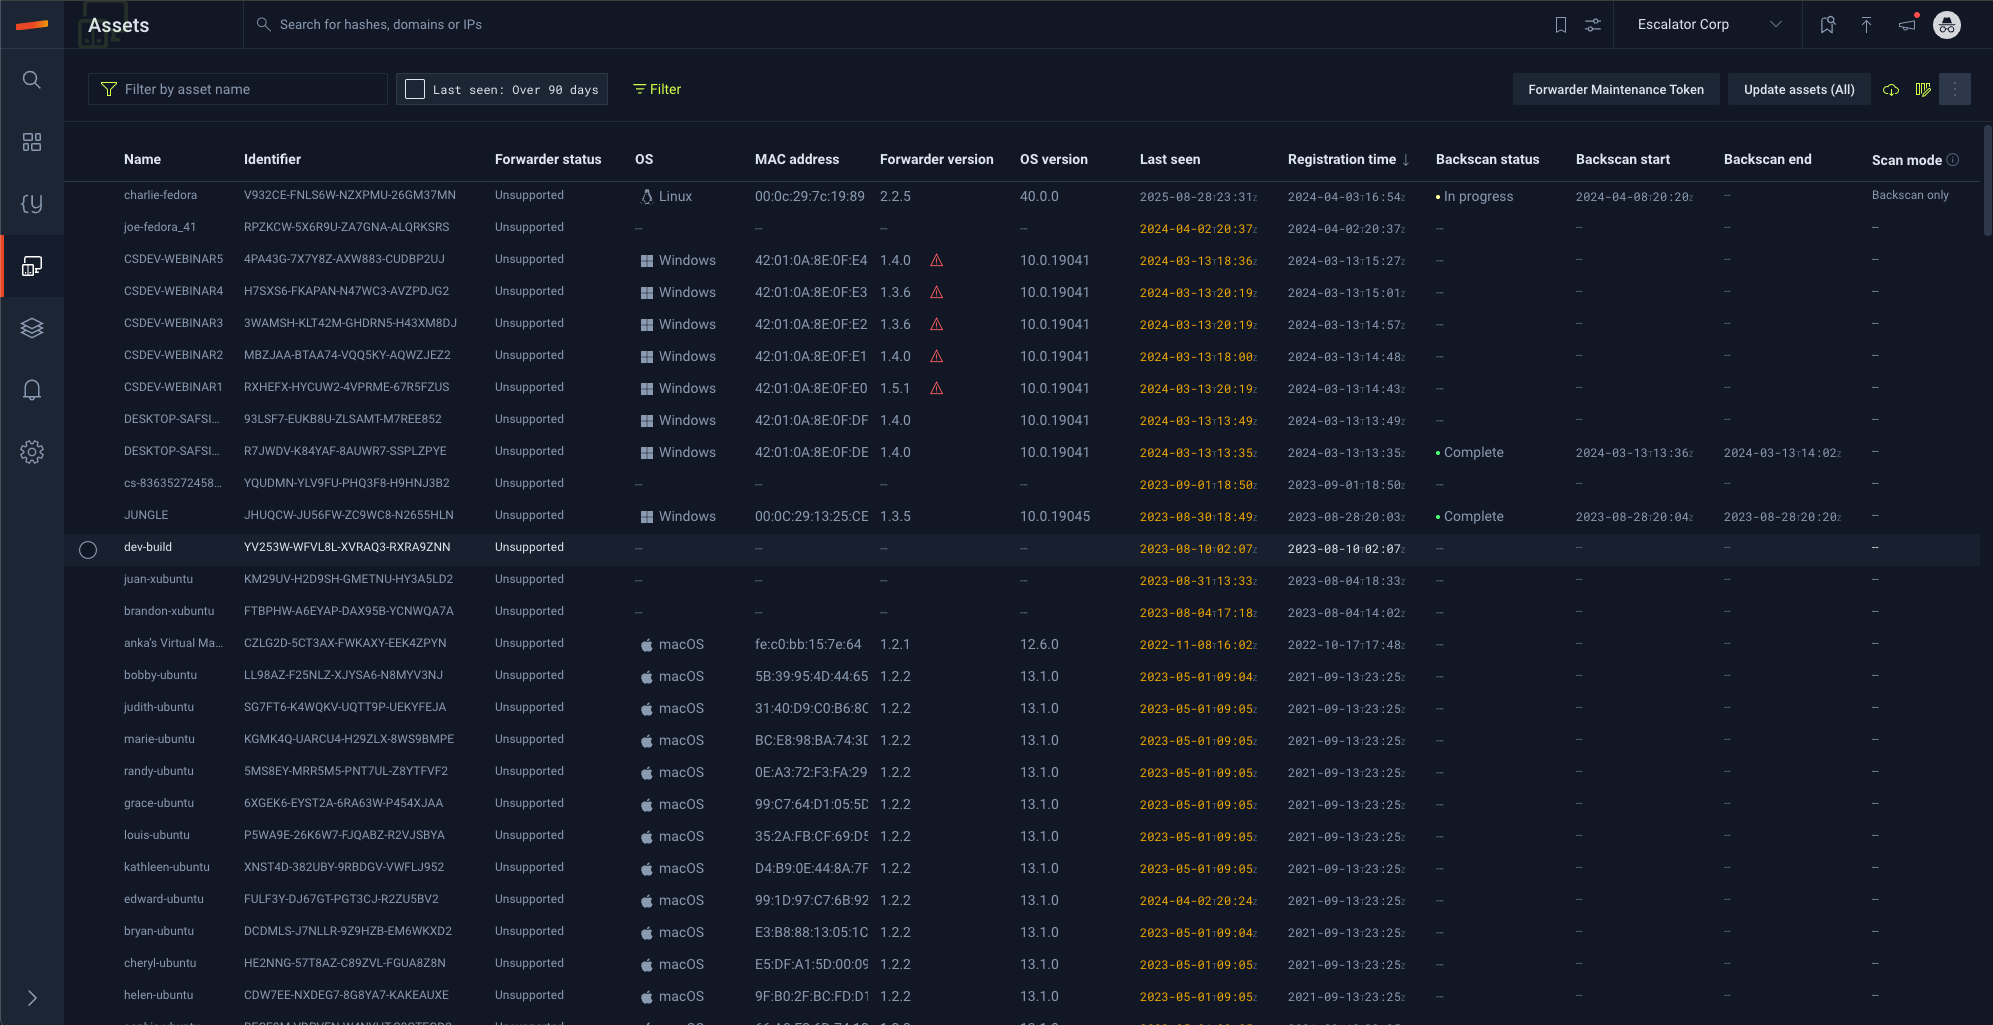
Task: Toggle the 'Last seen: Over 90 days' checkbox
Action: click(x=415, y=90)
